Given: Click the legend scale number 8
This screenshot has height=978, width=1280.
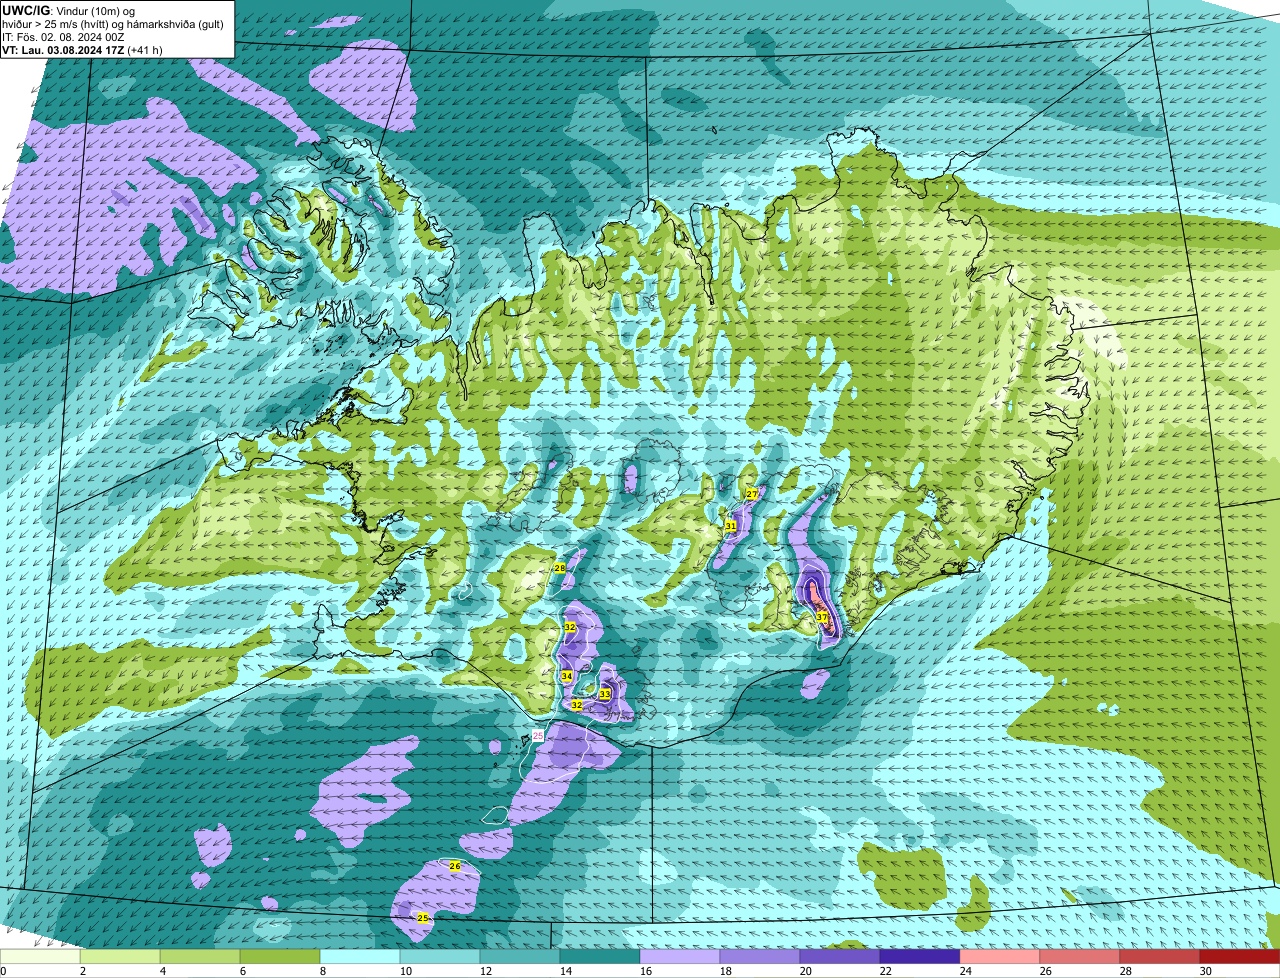Looking at the screenshot, I should tap(322, 971).
